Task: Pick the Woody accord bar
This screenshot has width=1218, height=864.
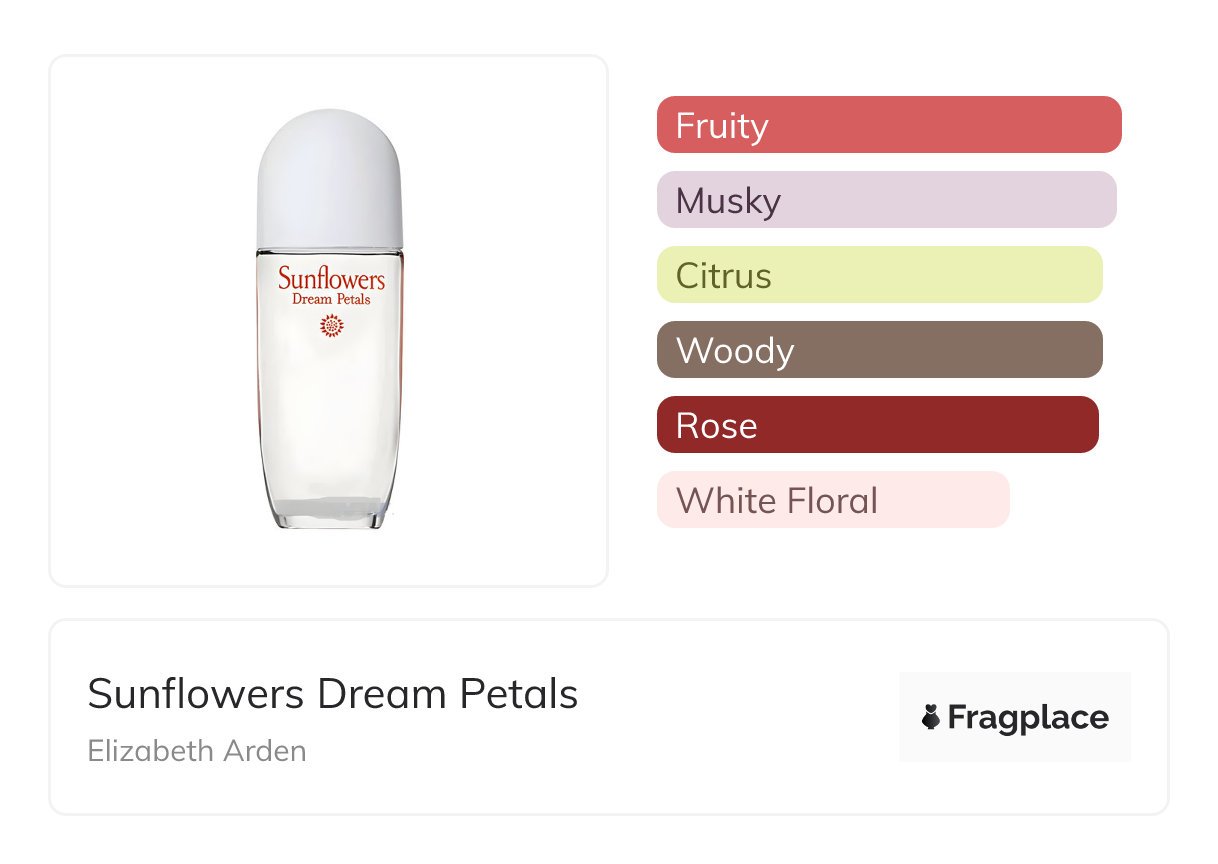Action: tap(879, 350)
